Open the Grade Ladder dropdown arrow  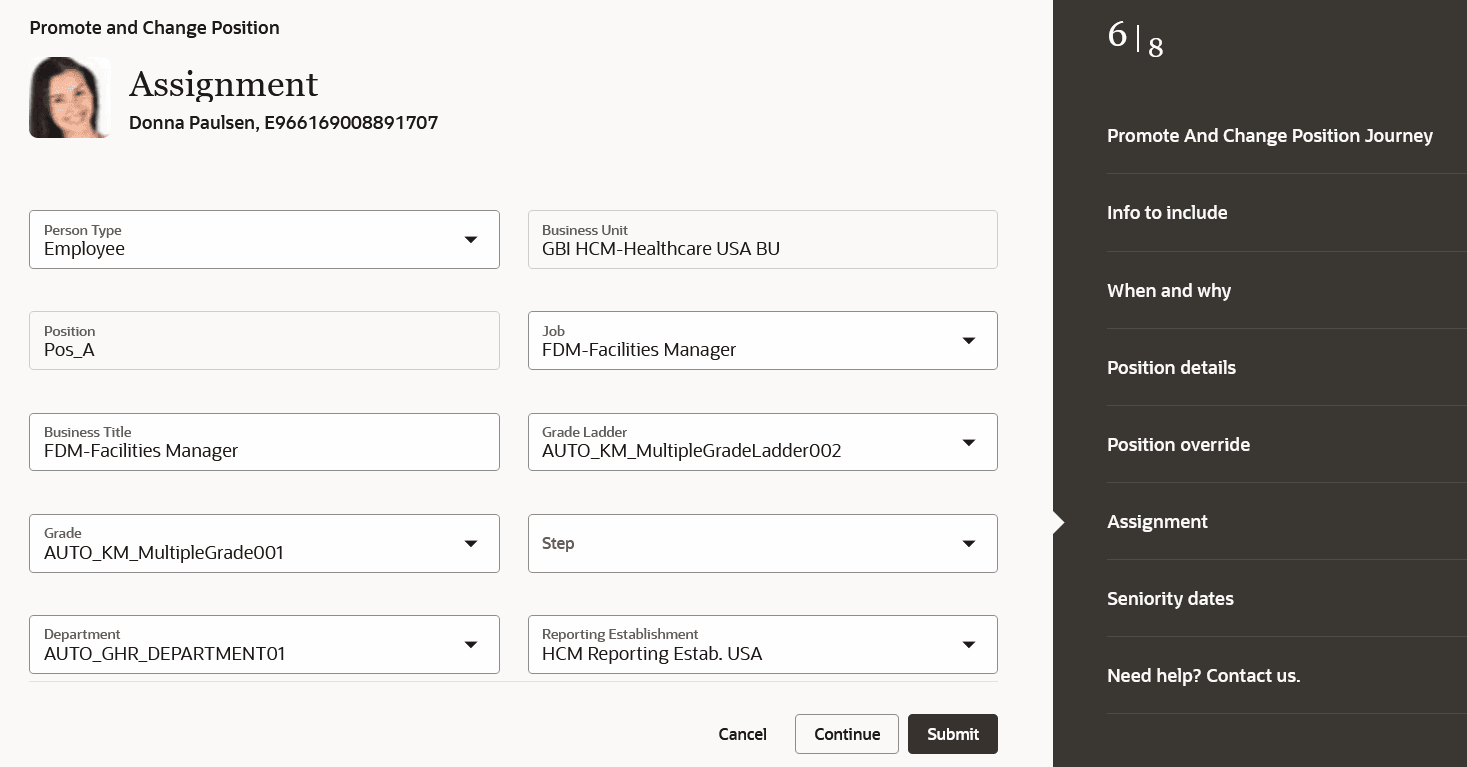[968, 442]
